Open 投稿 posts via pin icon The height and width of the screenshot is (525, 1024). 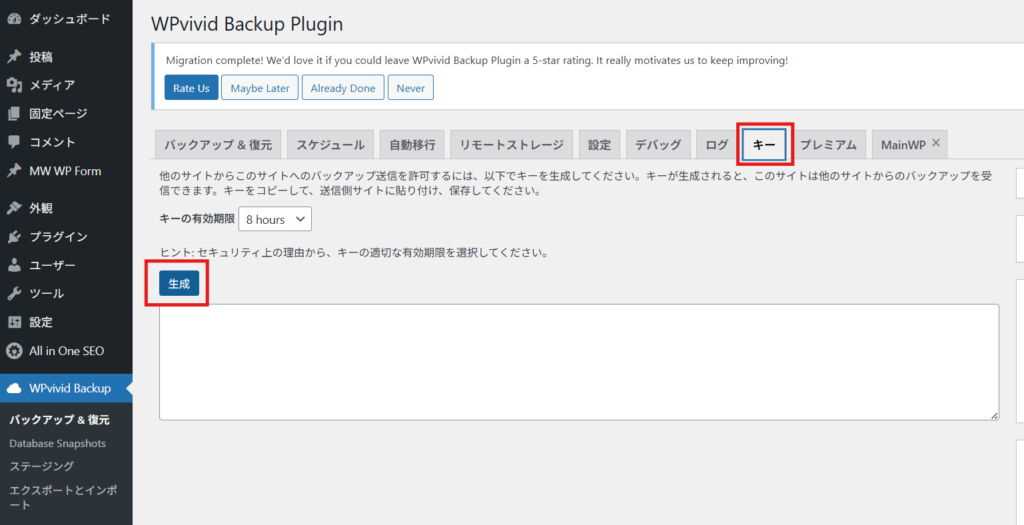tap(14, 57)
